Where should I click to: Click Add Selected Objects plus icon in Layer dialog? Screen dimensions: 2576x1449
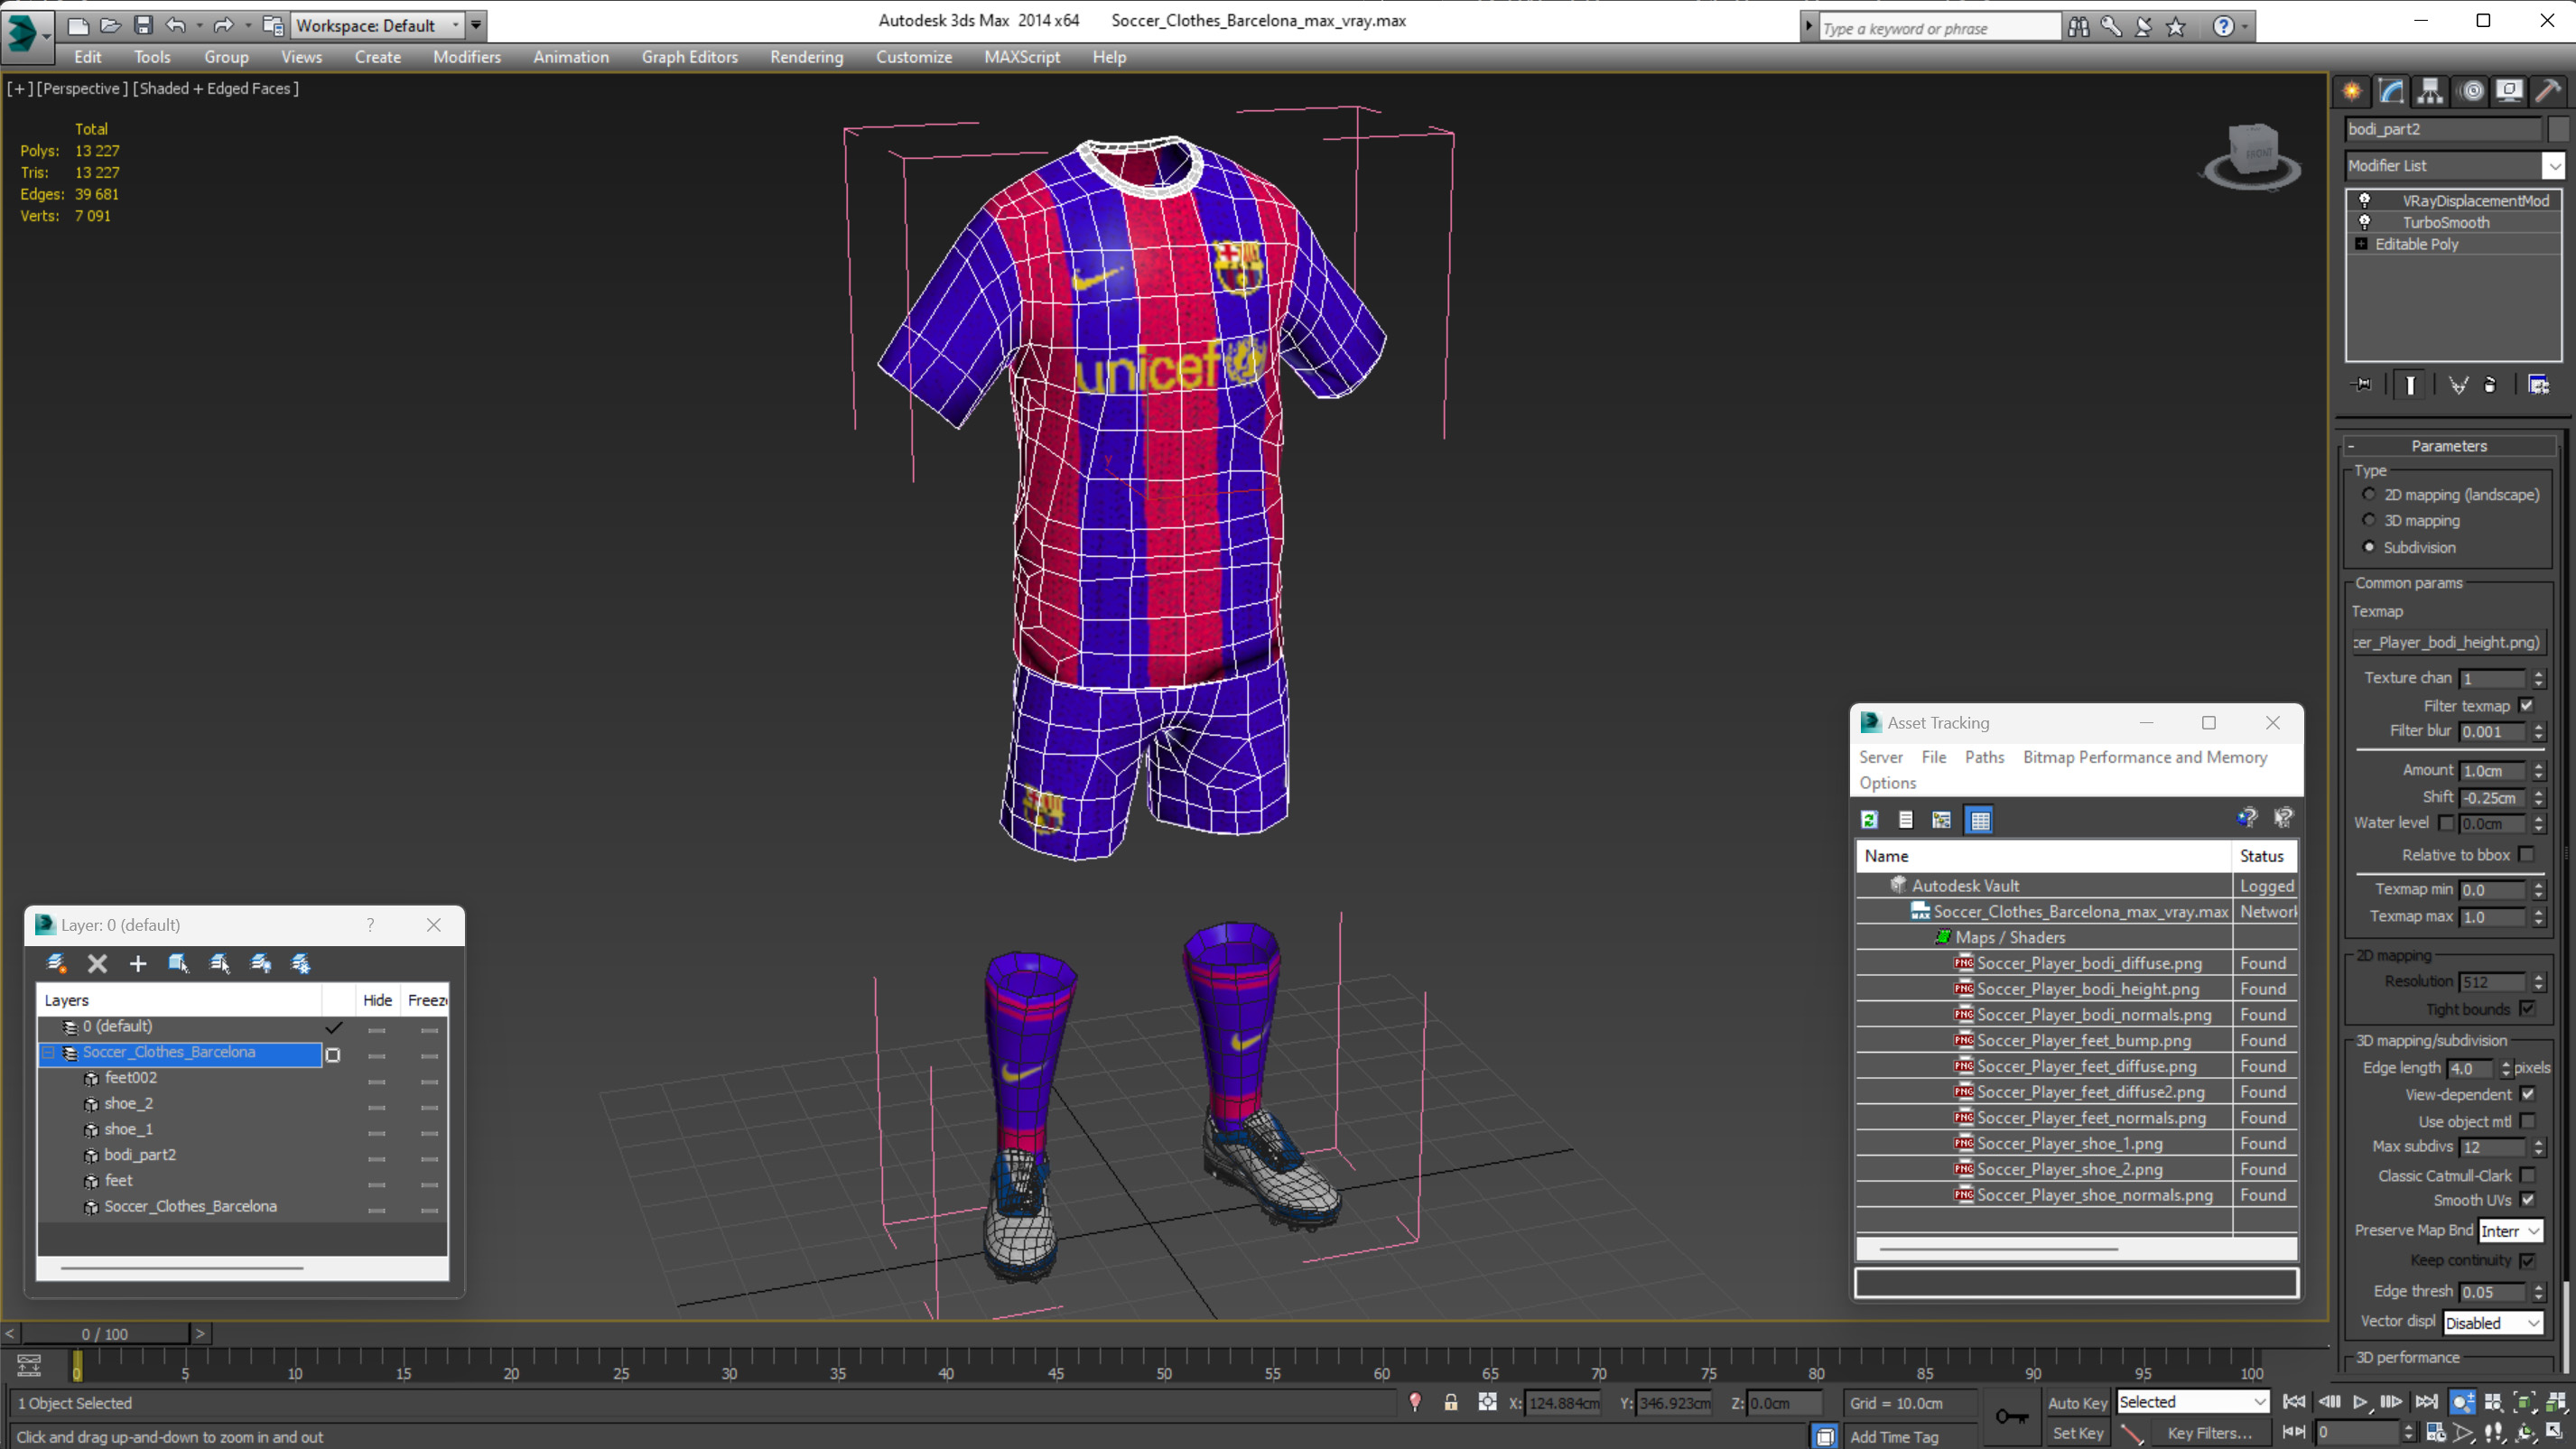[x=138, y=963]
